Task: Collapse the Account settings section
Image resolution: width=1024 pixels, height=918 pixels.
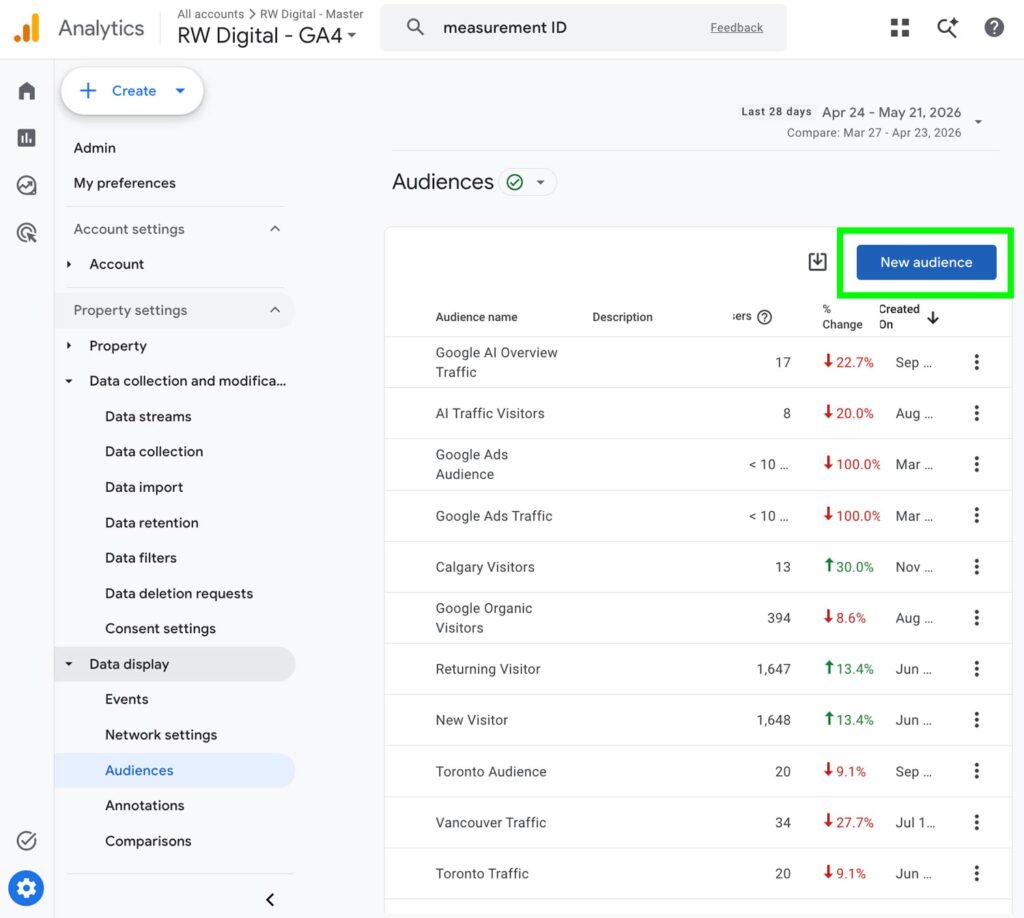Action: tap(275, 229)
